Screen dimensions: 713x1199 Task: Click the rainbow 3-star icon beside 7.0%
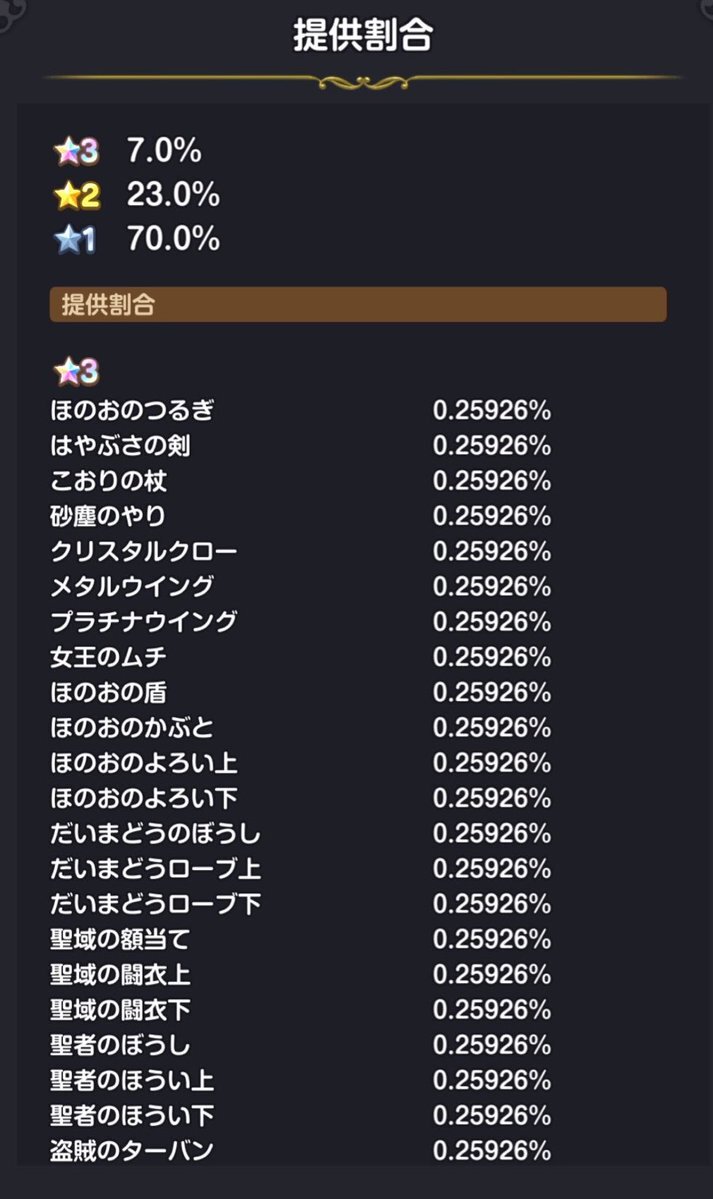click(76, 152)
